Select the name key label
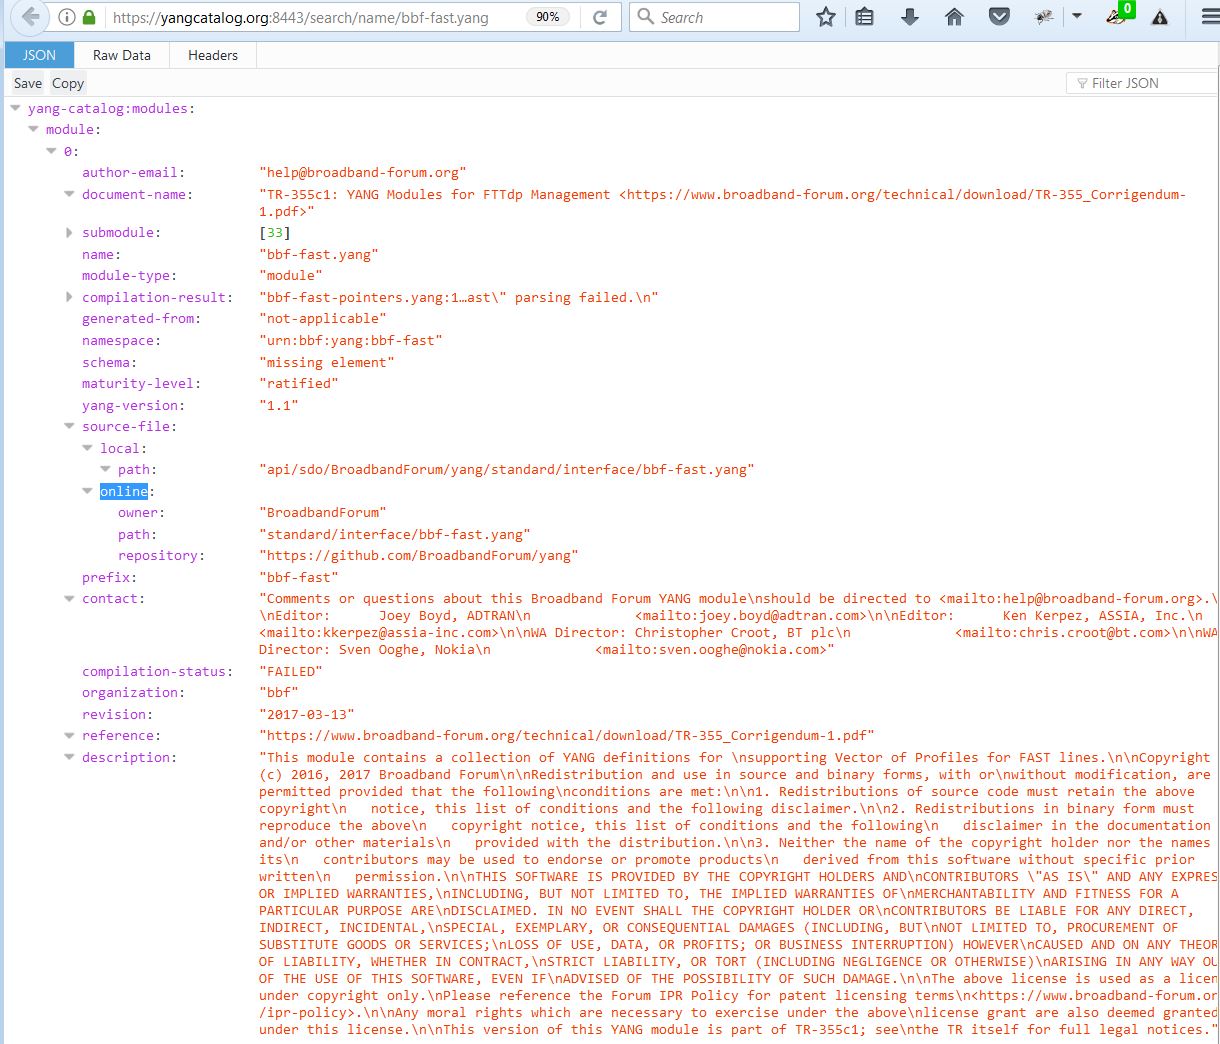Image resolution: width=1220 pixels, height=1044 pixels. coord(100,255)
